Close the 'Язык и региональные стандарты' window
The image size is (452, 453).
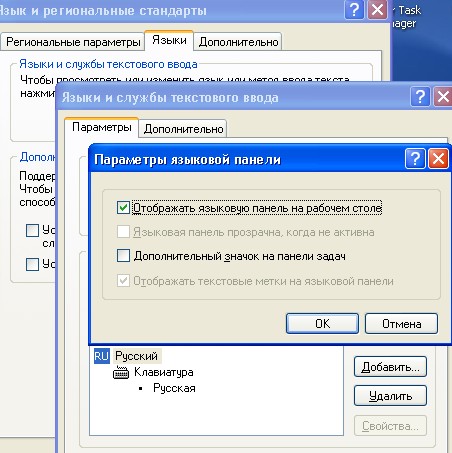tap(377, 10)
